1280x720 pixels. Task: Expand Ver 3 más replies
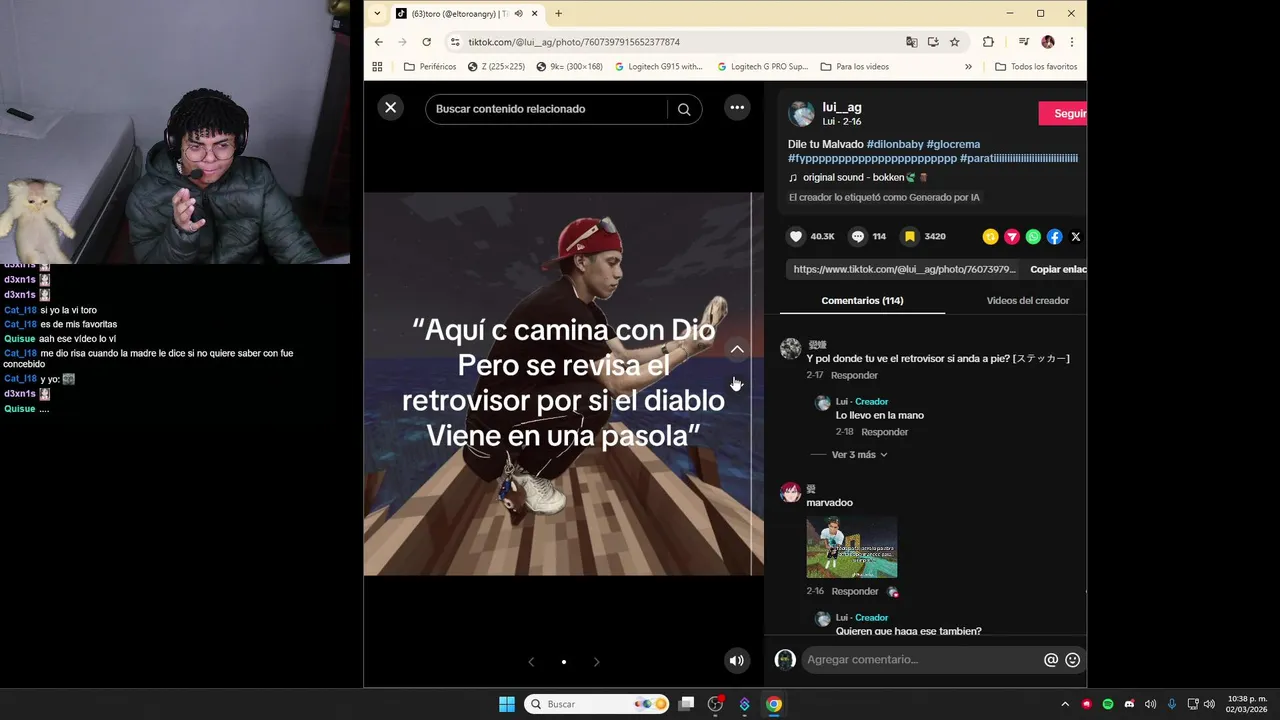pyautogui.click(x=859, y=455)
